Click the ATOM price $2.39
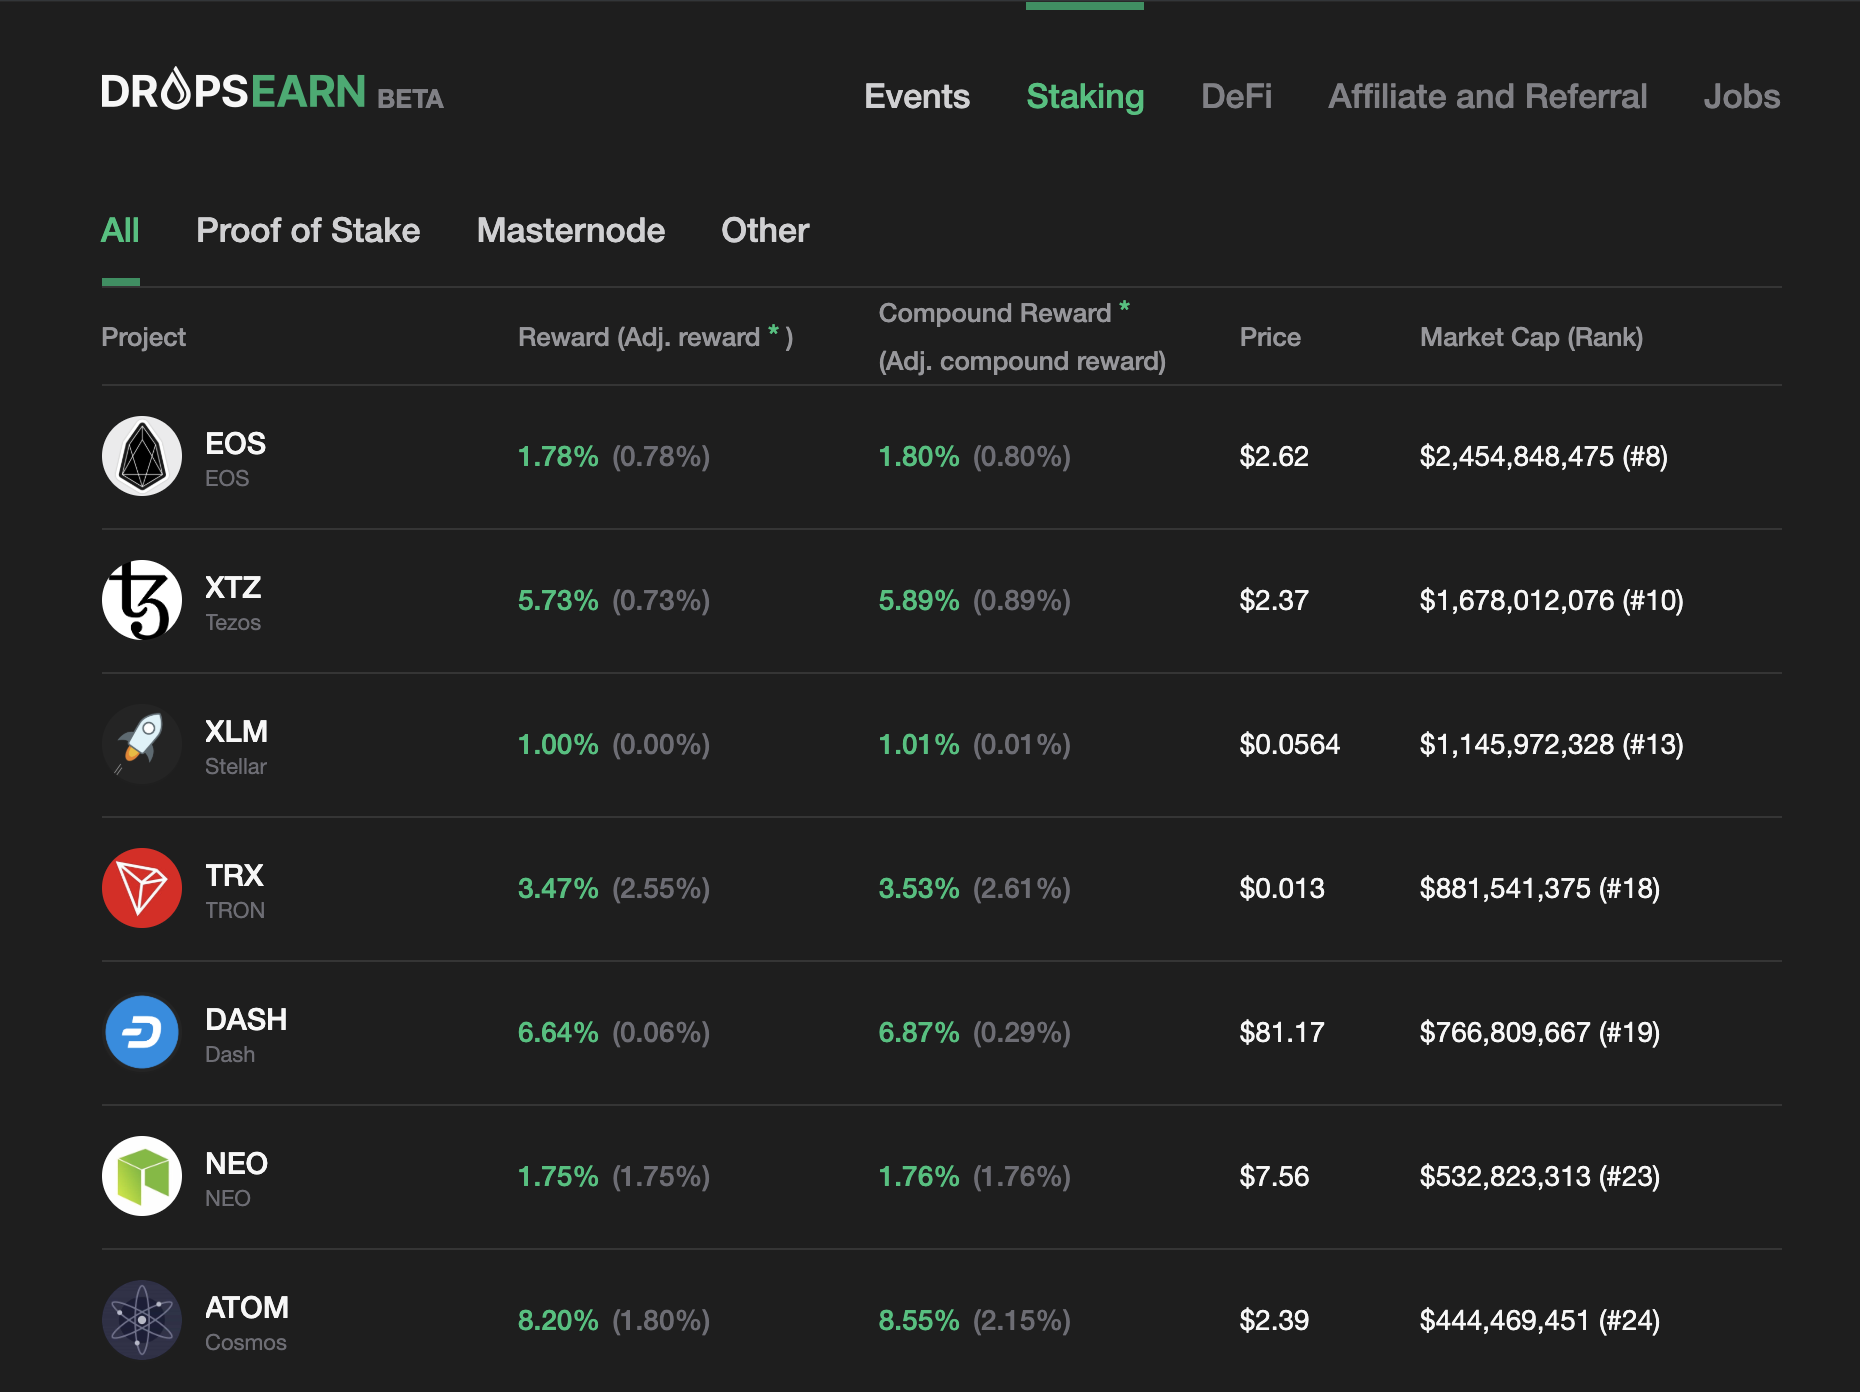The width and height of the screenshot is (1860, 1392). [1274, 1320]
